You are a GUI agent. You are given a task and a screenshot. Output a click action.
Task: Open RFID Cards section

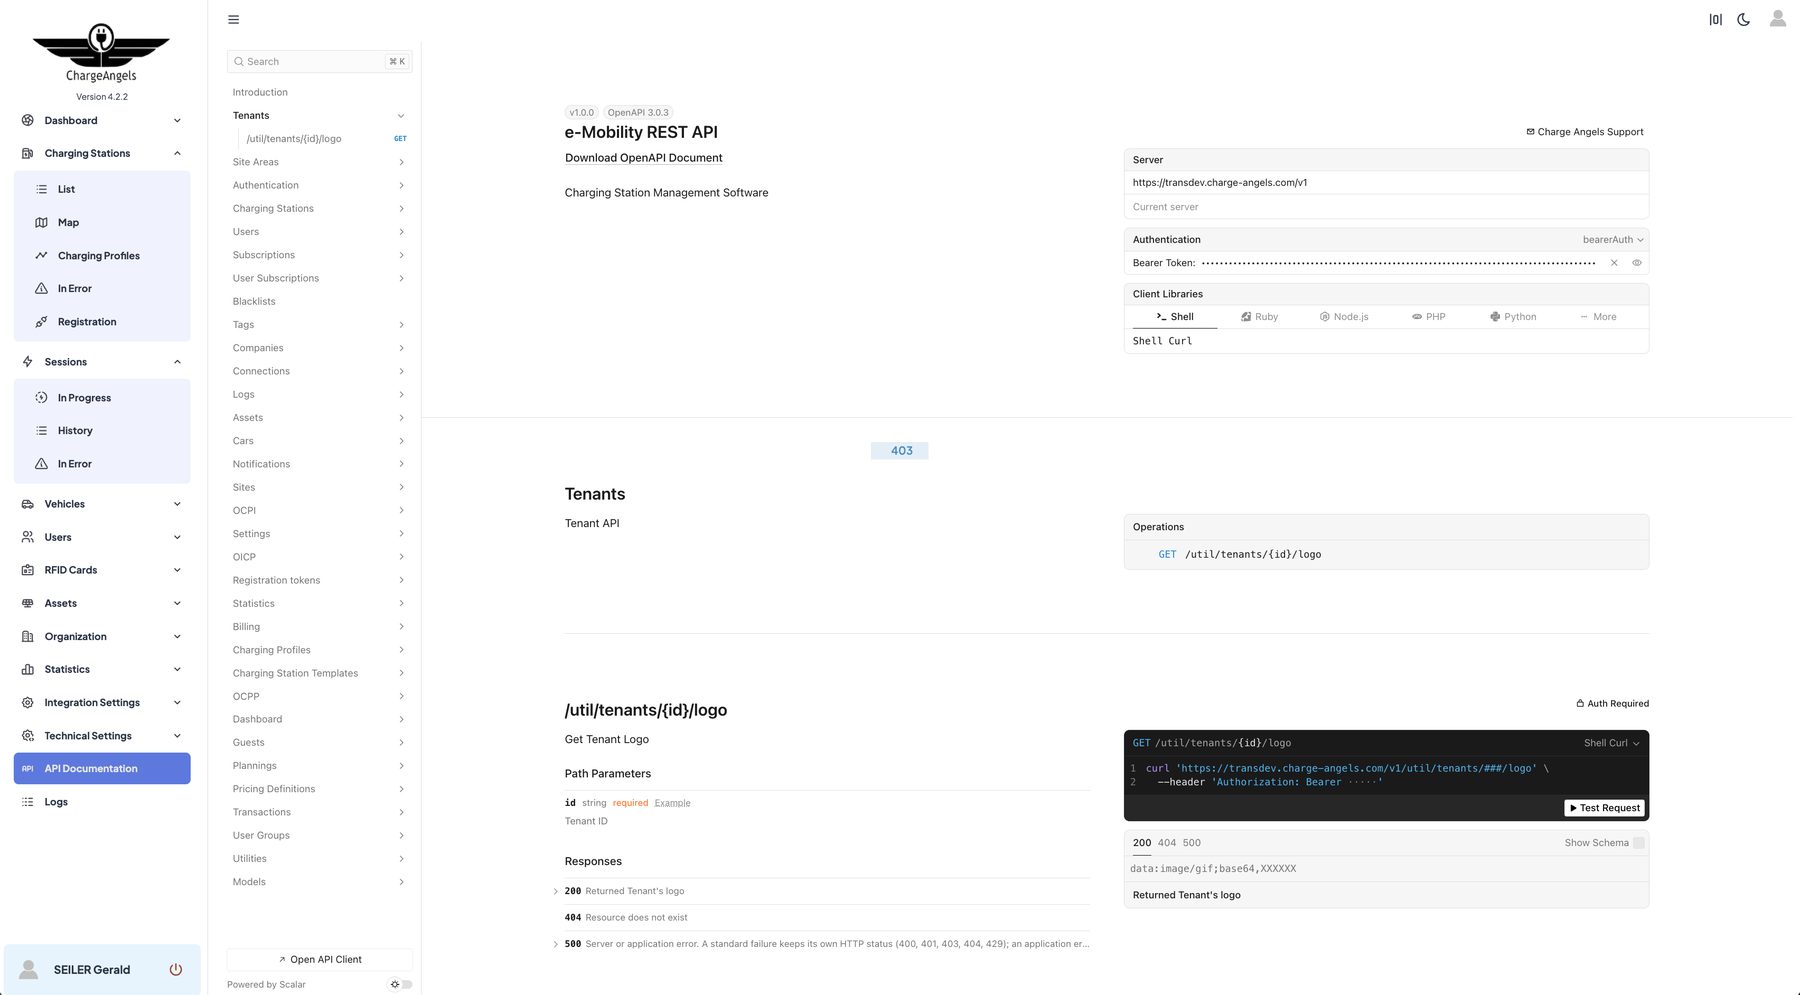coord(101,570)
